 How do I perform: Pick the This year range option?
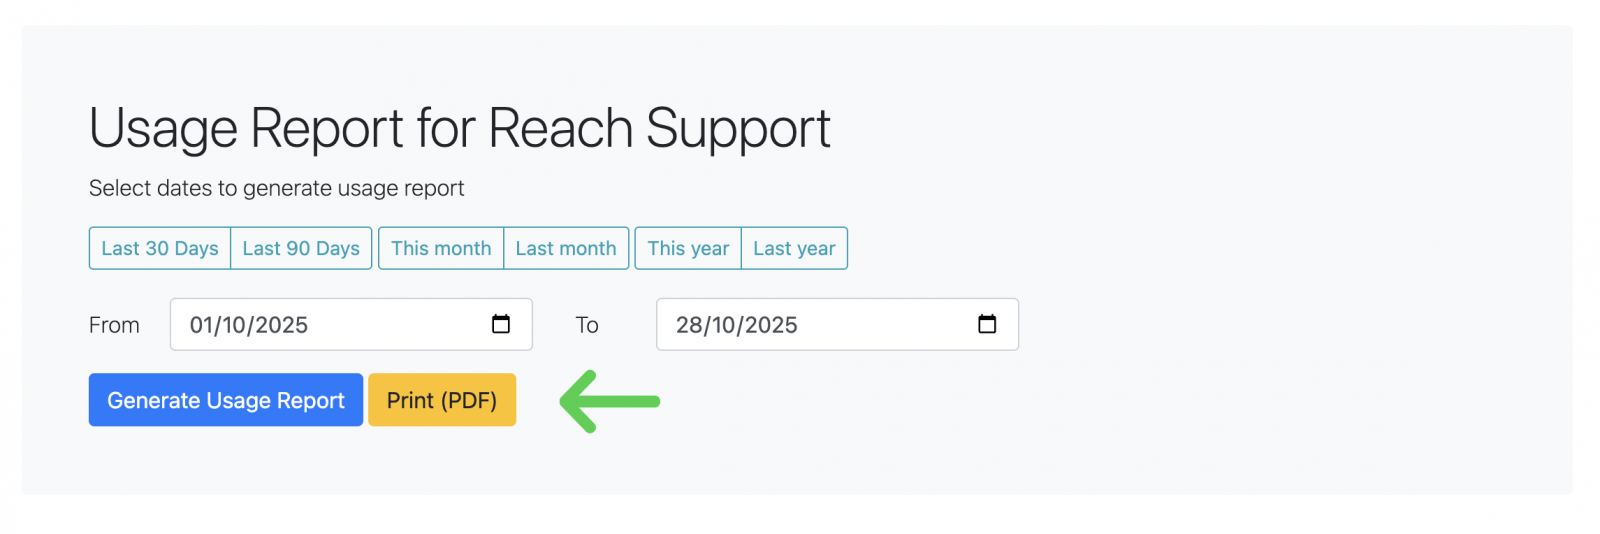click(688, 249)
